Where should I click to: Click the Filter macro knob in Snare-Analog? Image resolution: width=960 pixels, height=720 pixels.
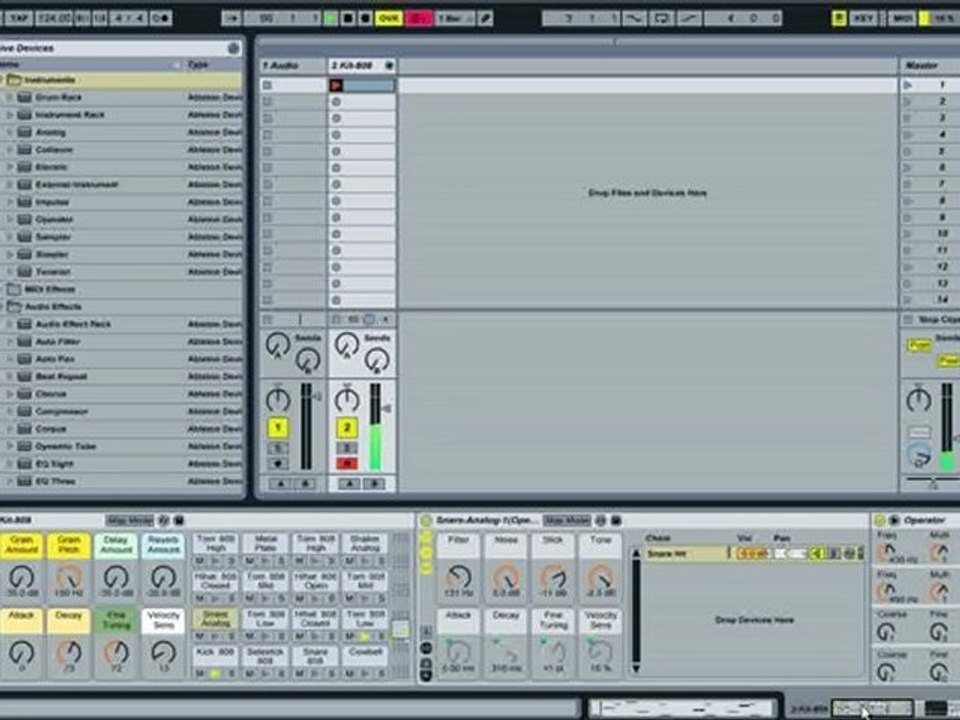(x=458, y=579)
